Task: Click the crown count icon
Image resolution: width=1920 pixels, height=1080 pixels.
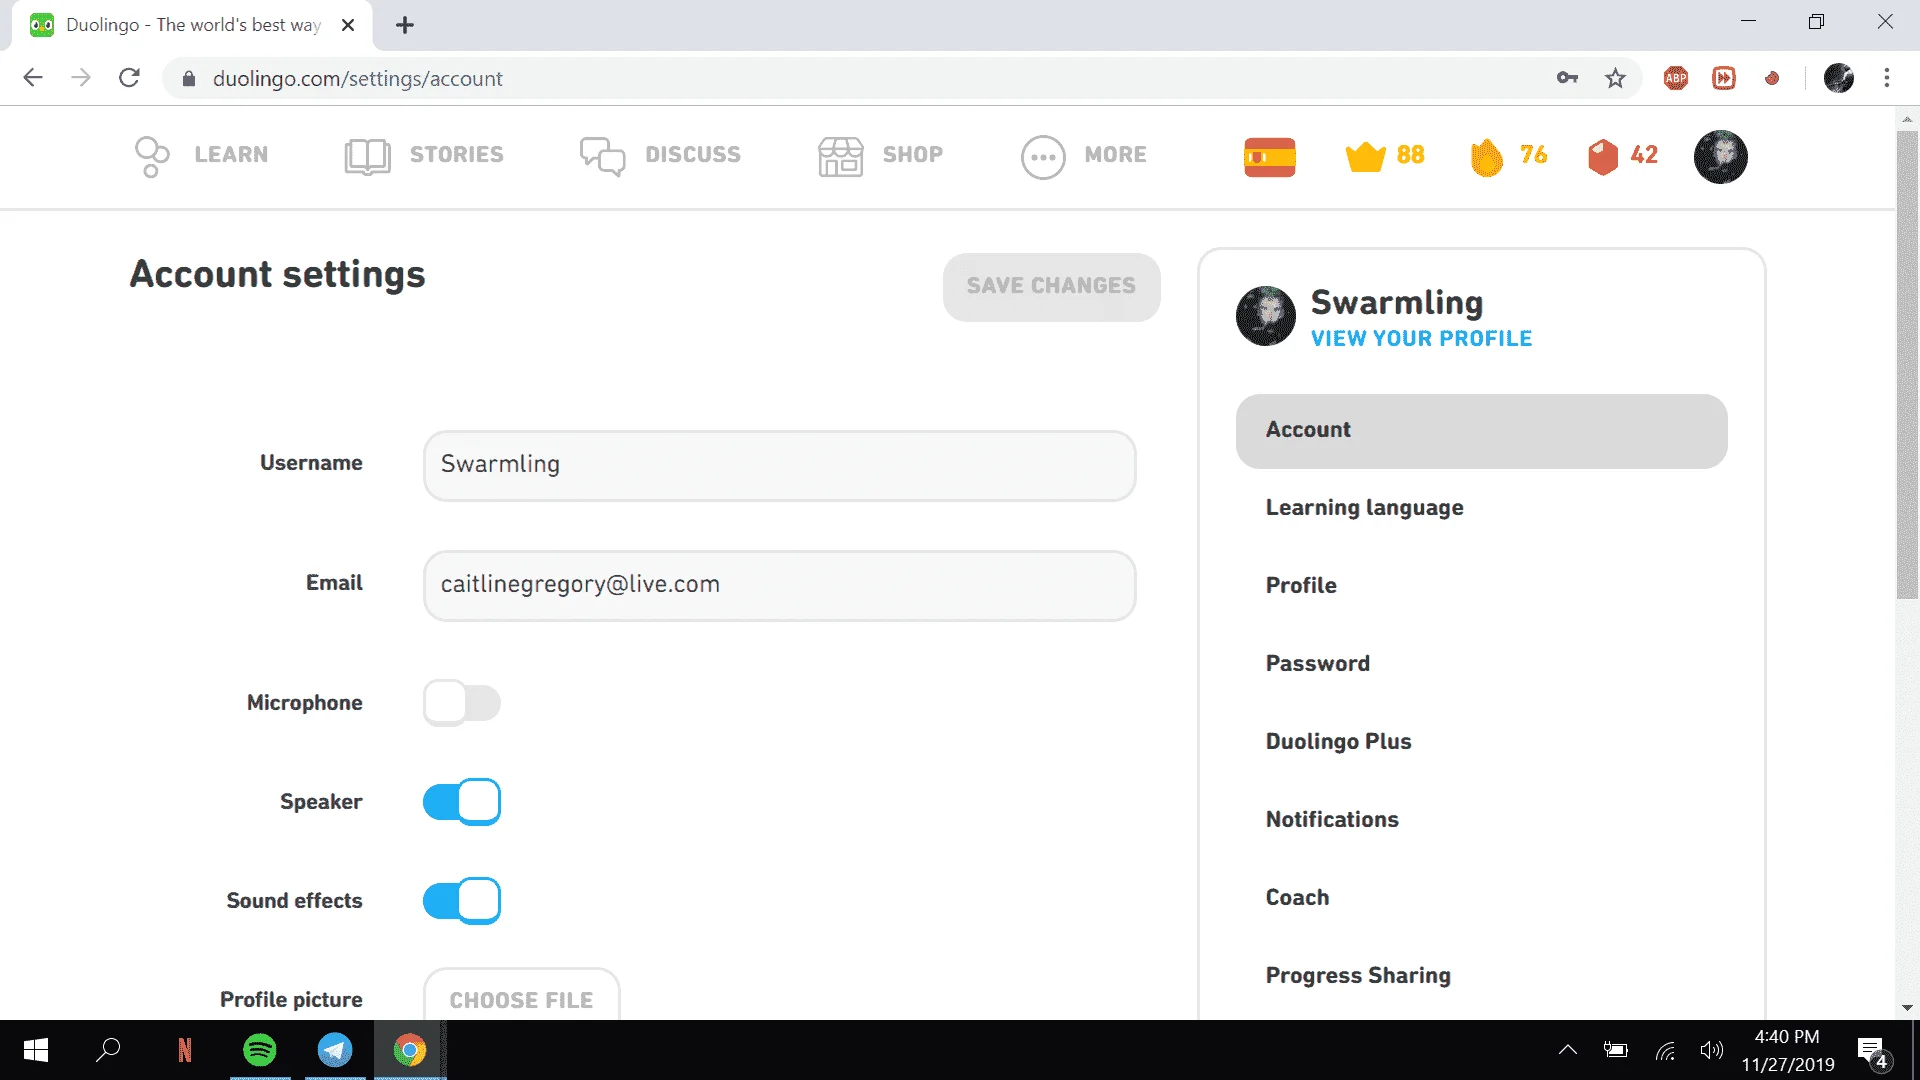Action: [1365, 157]
